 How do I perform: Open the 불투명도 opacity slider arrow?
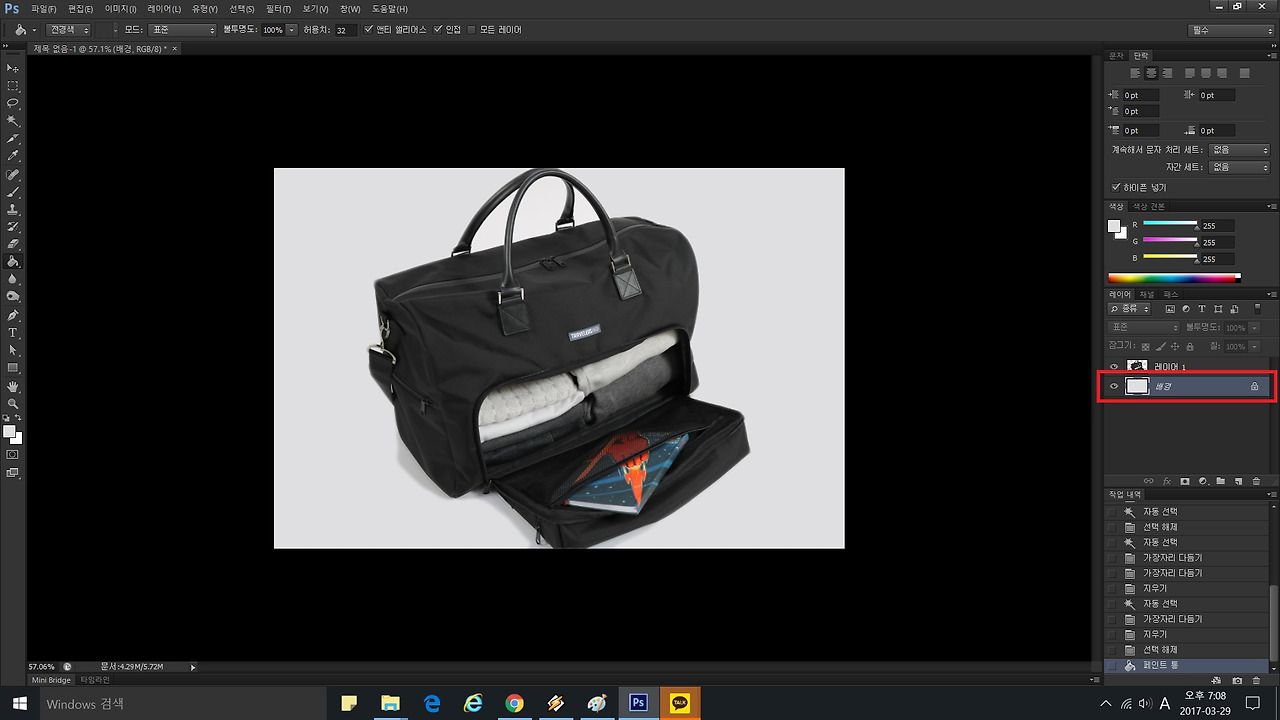click(292, 30)
